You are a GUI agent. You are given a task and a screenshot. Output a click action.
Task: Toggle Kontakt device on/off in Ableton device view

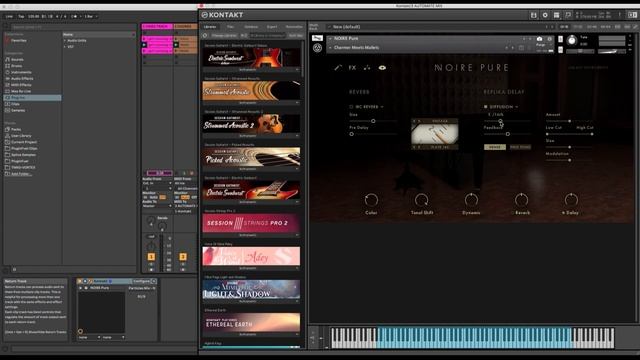pos(80,281)
